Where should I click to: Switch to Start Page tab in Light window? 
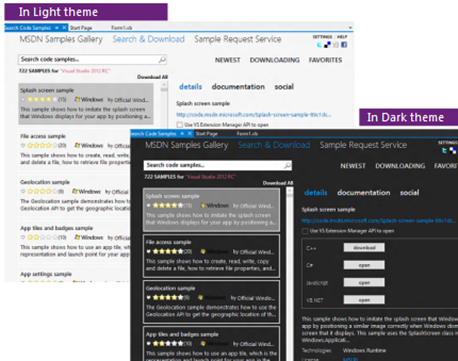tap(81, 28)
